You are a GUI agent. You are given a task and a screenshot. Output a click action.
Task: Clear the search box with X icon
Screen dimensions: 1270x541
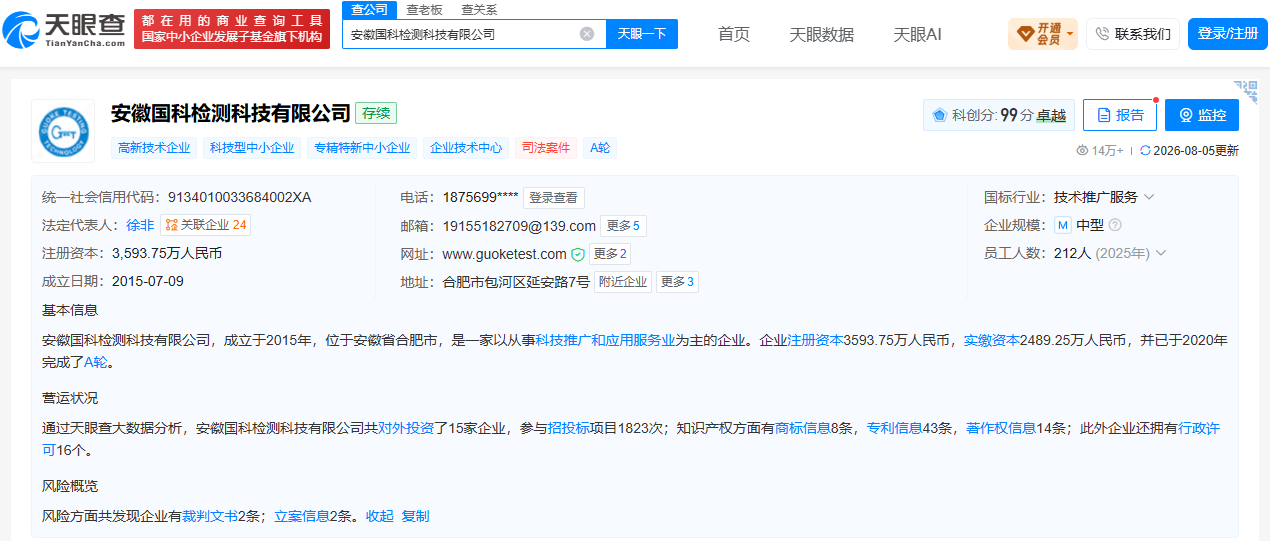click(x=587, y=34)
